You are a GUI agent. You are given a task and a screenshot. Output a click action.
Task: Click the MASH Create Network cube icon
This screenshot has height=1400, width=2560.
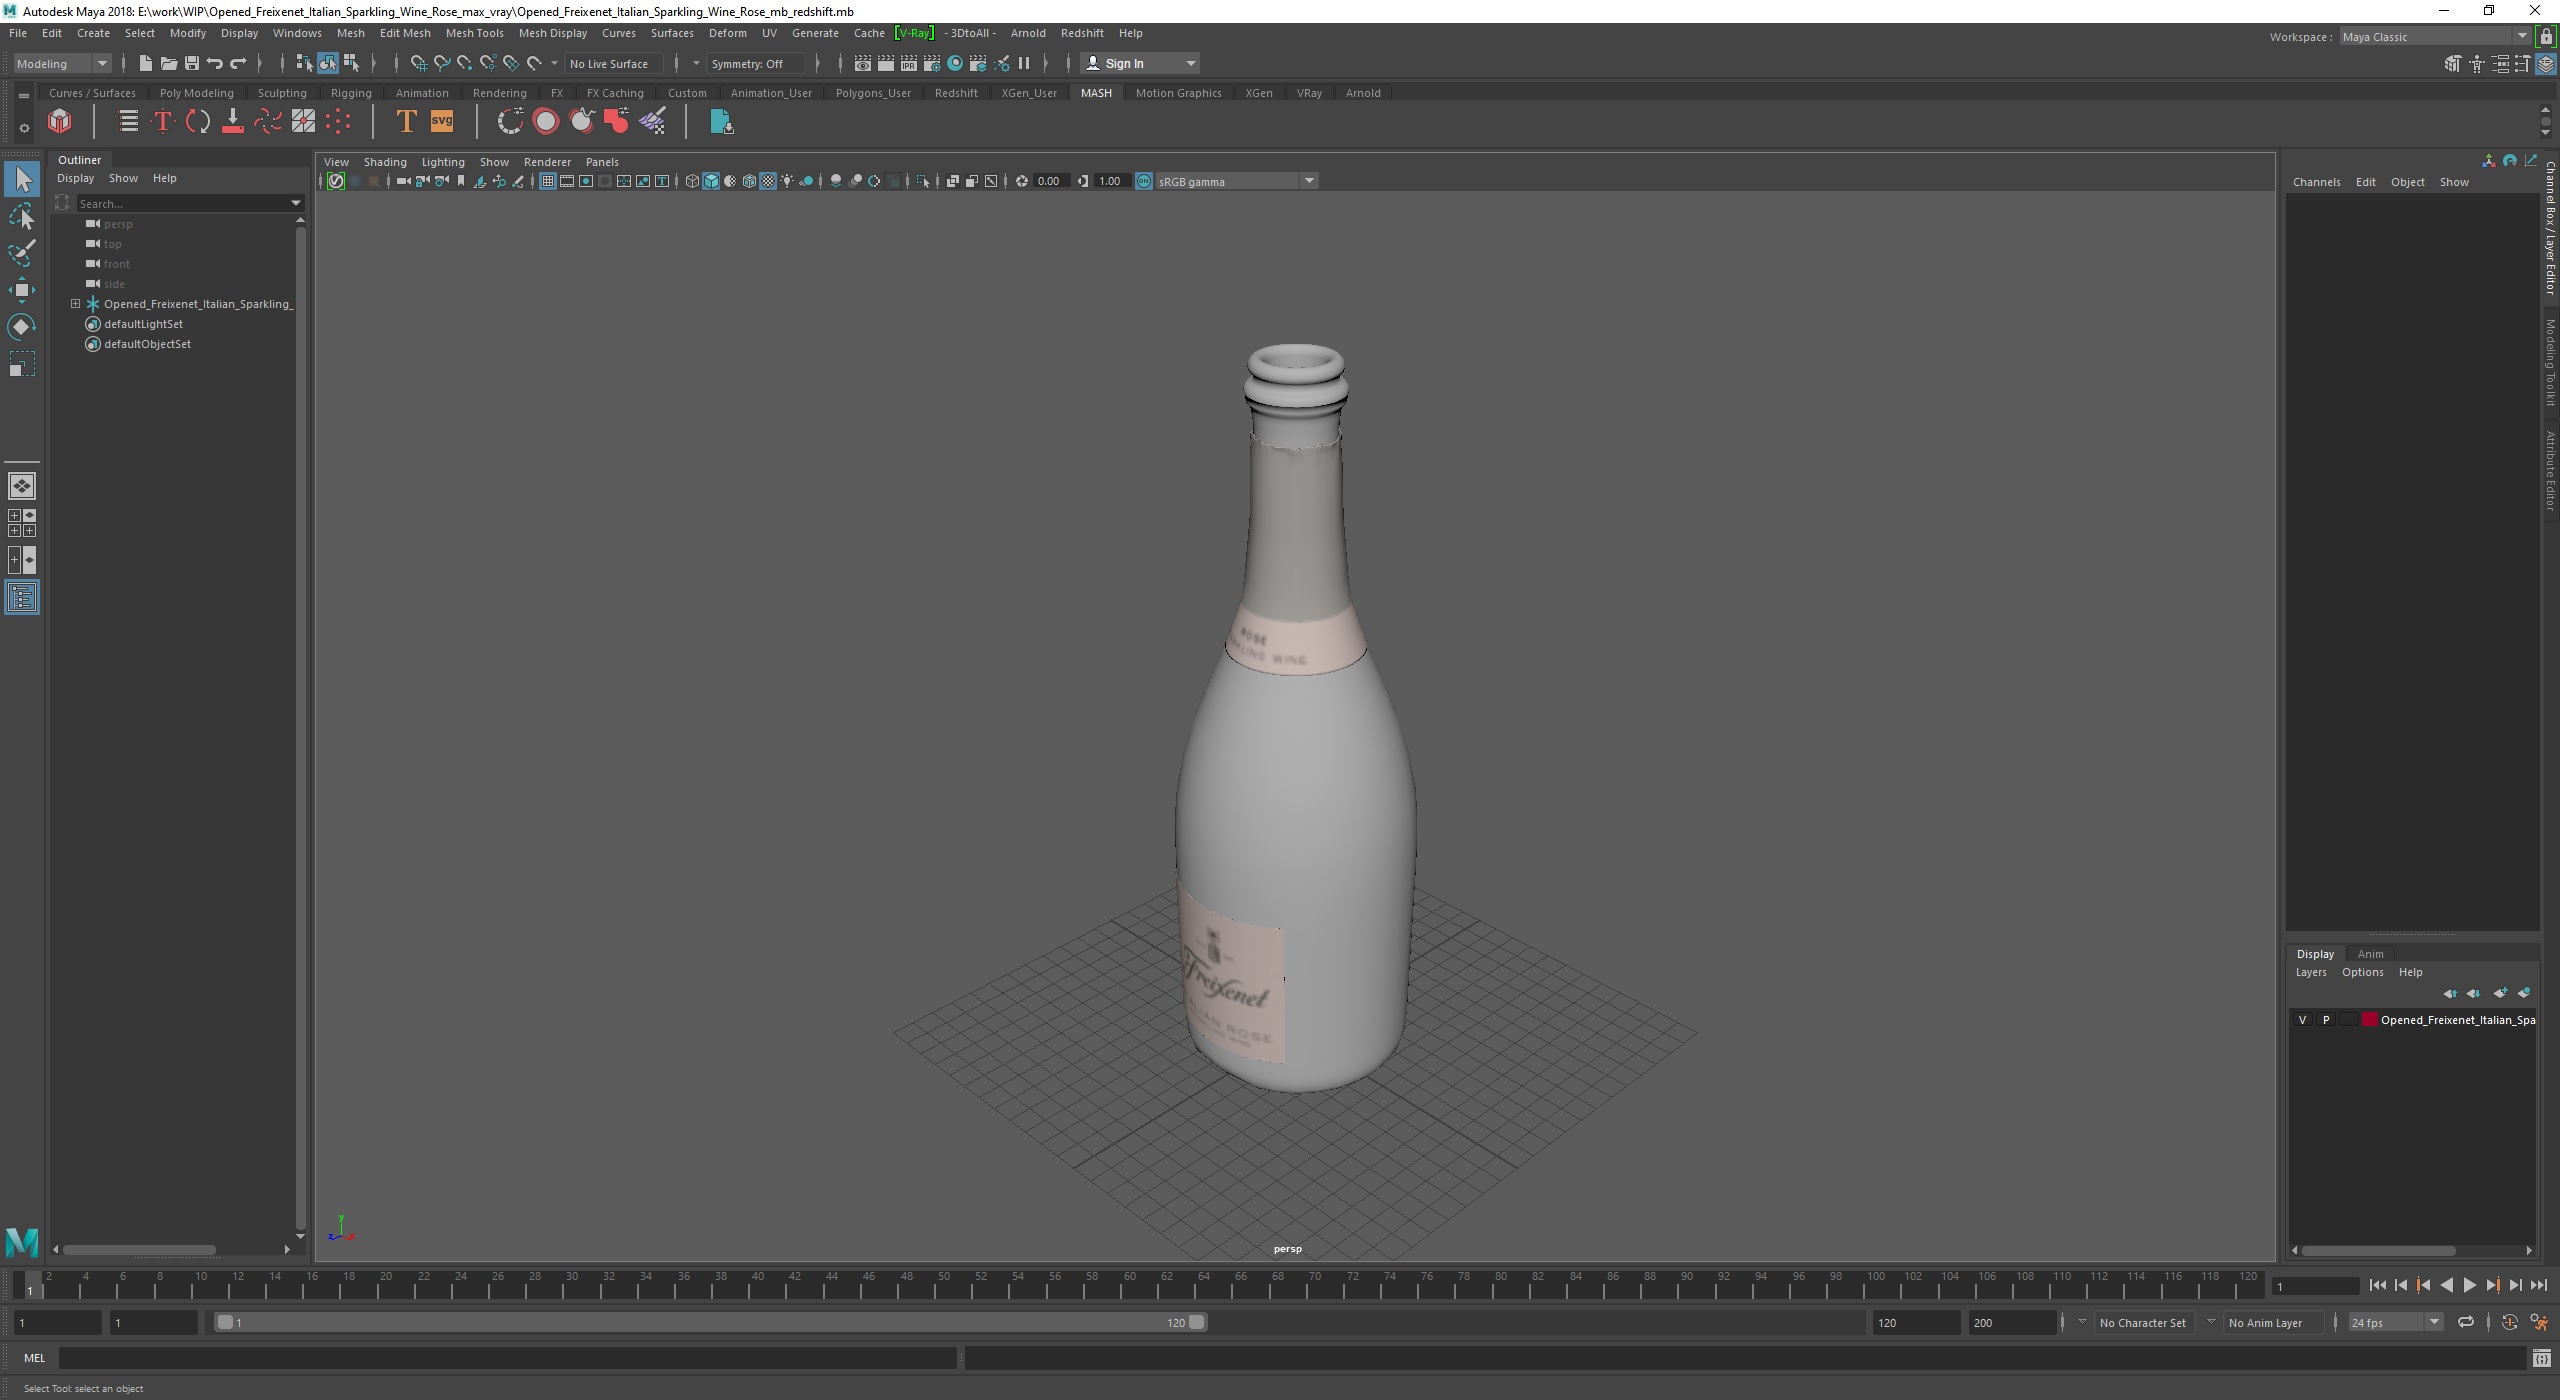coord(60,122)
